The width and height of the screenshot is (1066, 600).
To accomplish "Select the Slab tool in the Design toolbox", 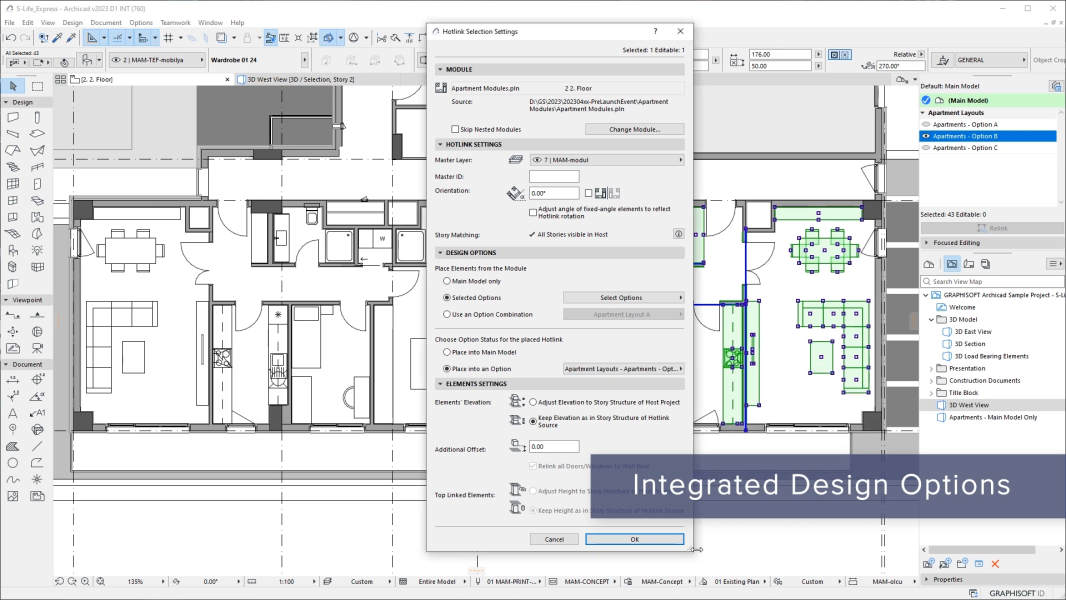I will click(x=37, y=133).
